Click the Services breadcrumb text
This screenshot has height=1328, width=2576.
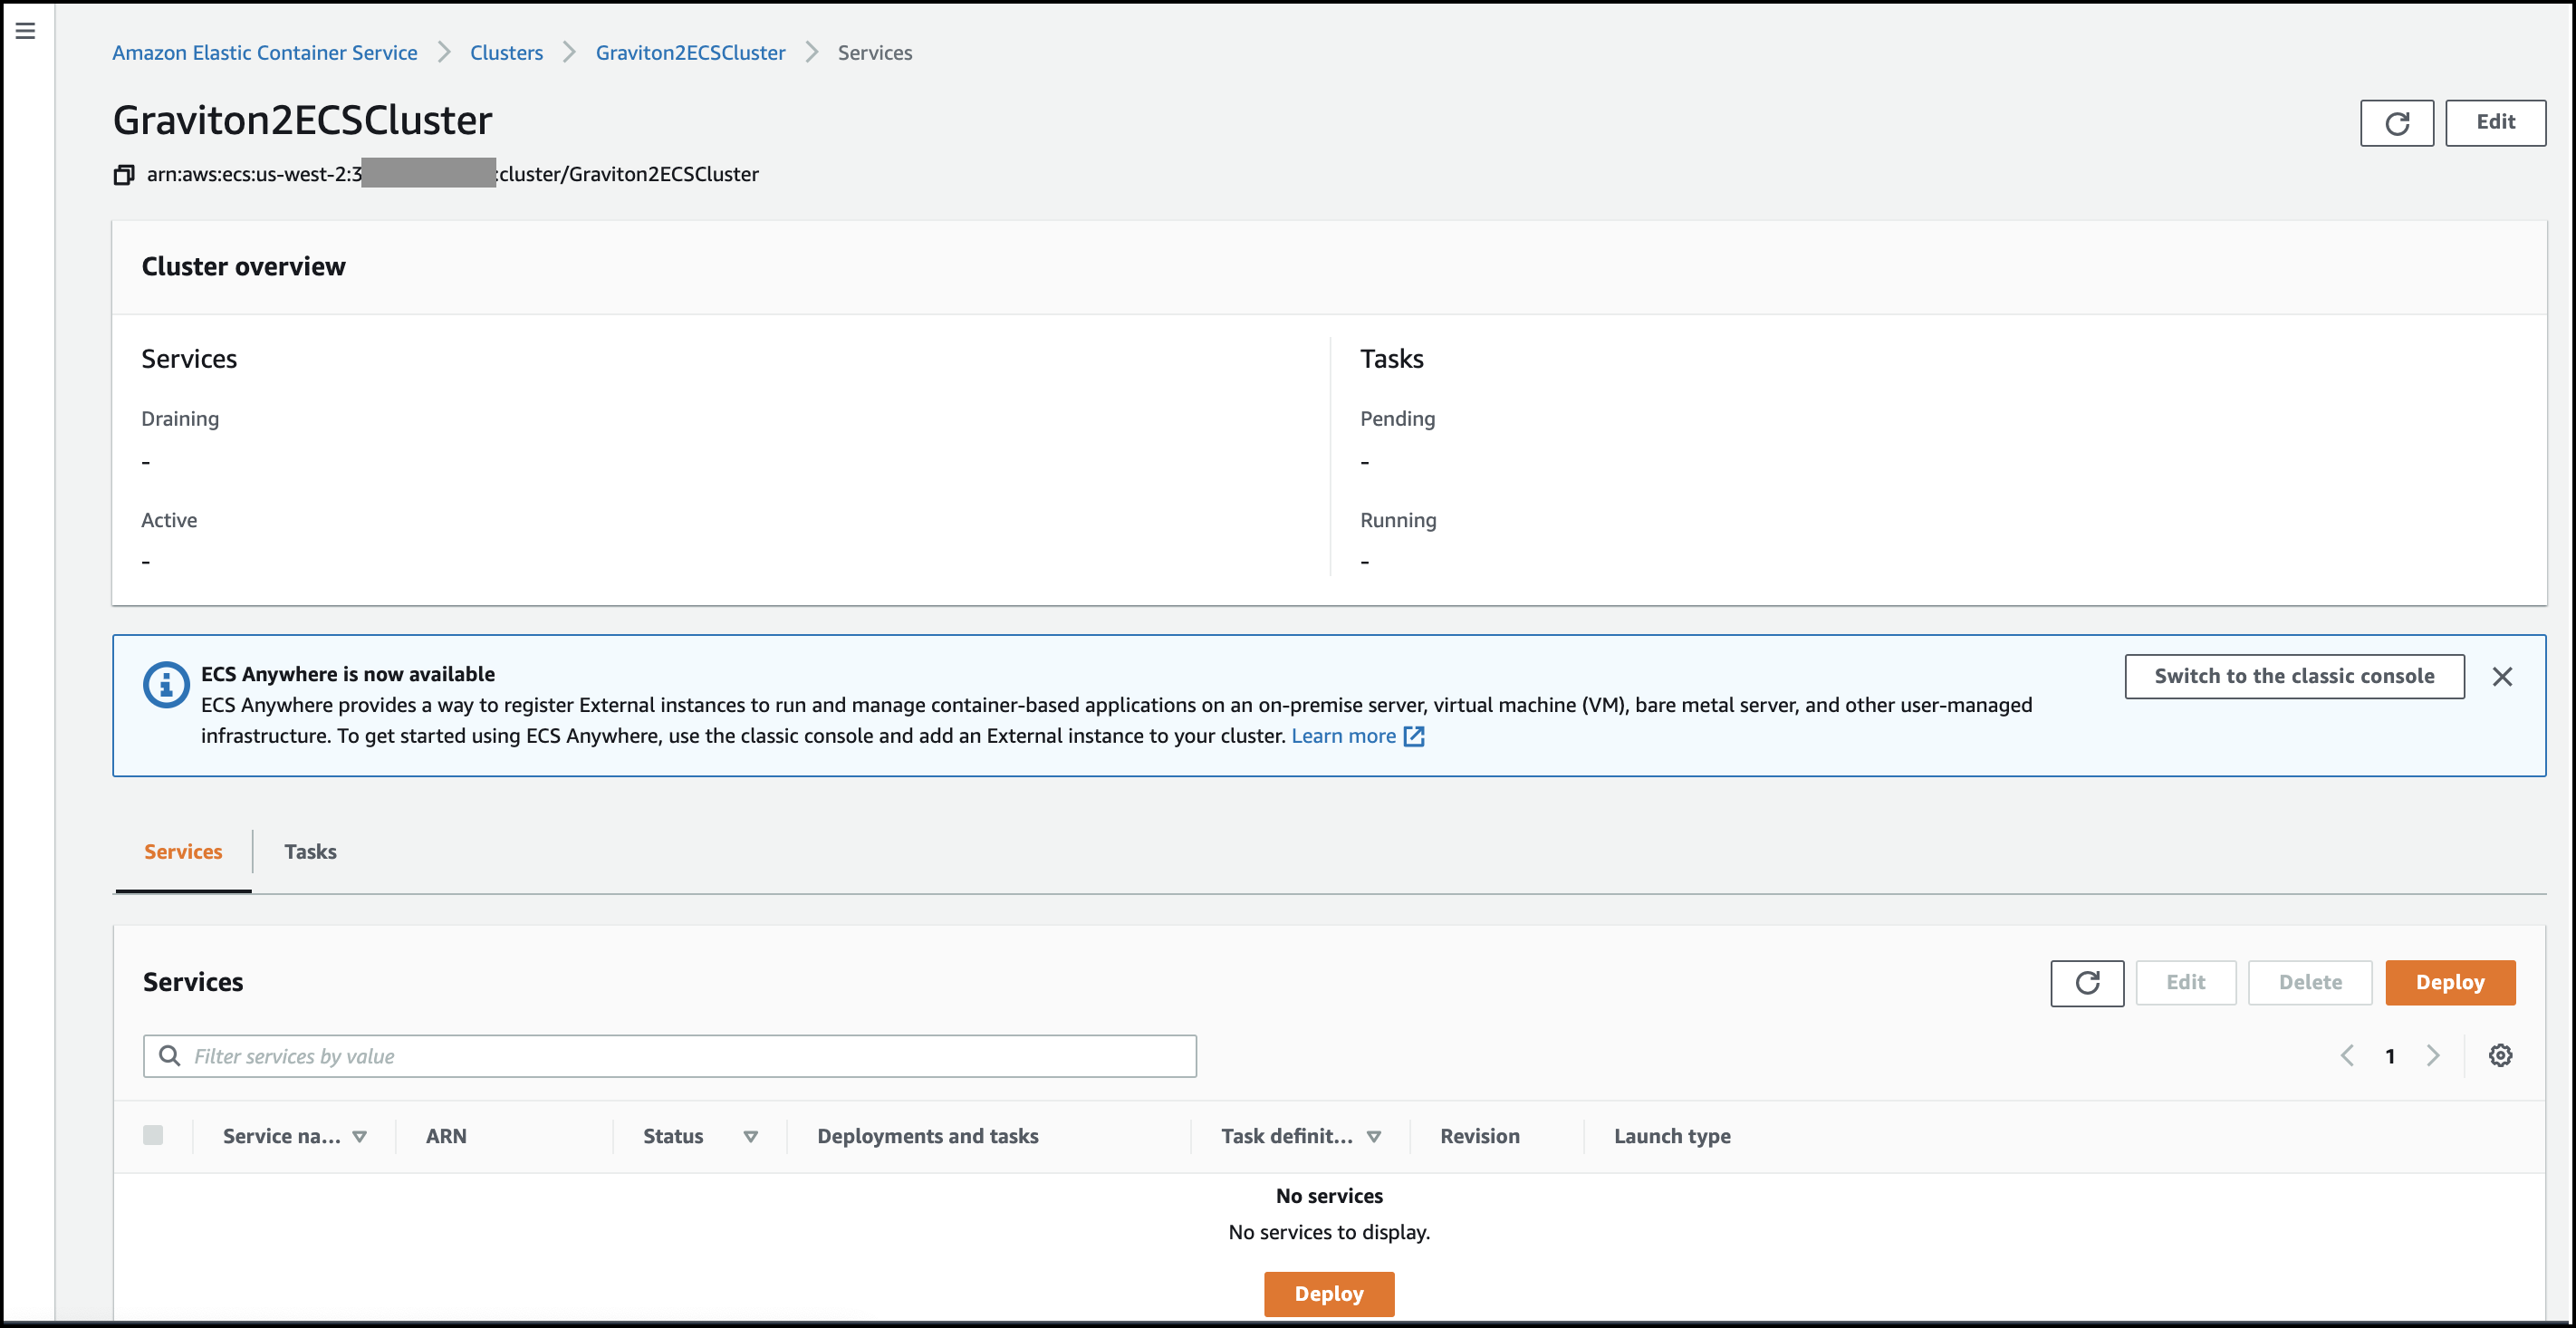(875, 53)
